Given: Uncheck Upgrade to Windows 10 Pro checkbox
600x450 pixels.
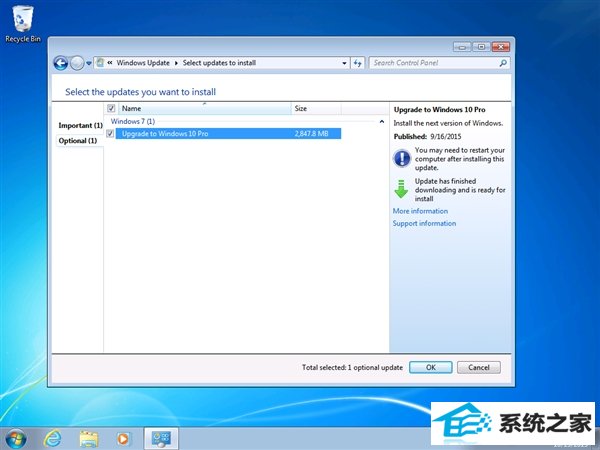Looking at the screenshot, I should [110, 134].
